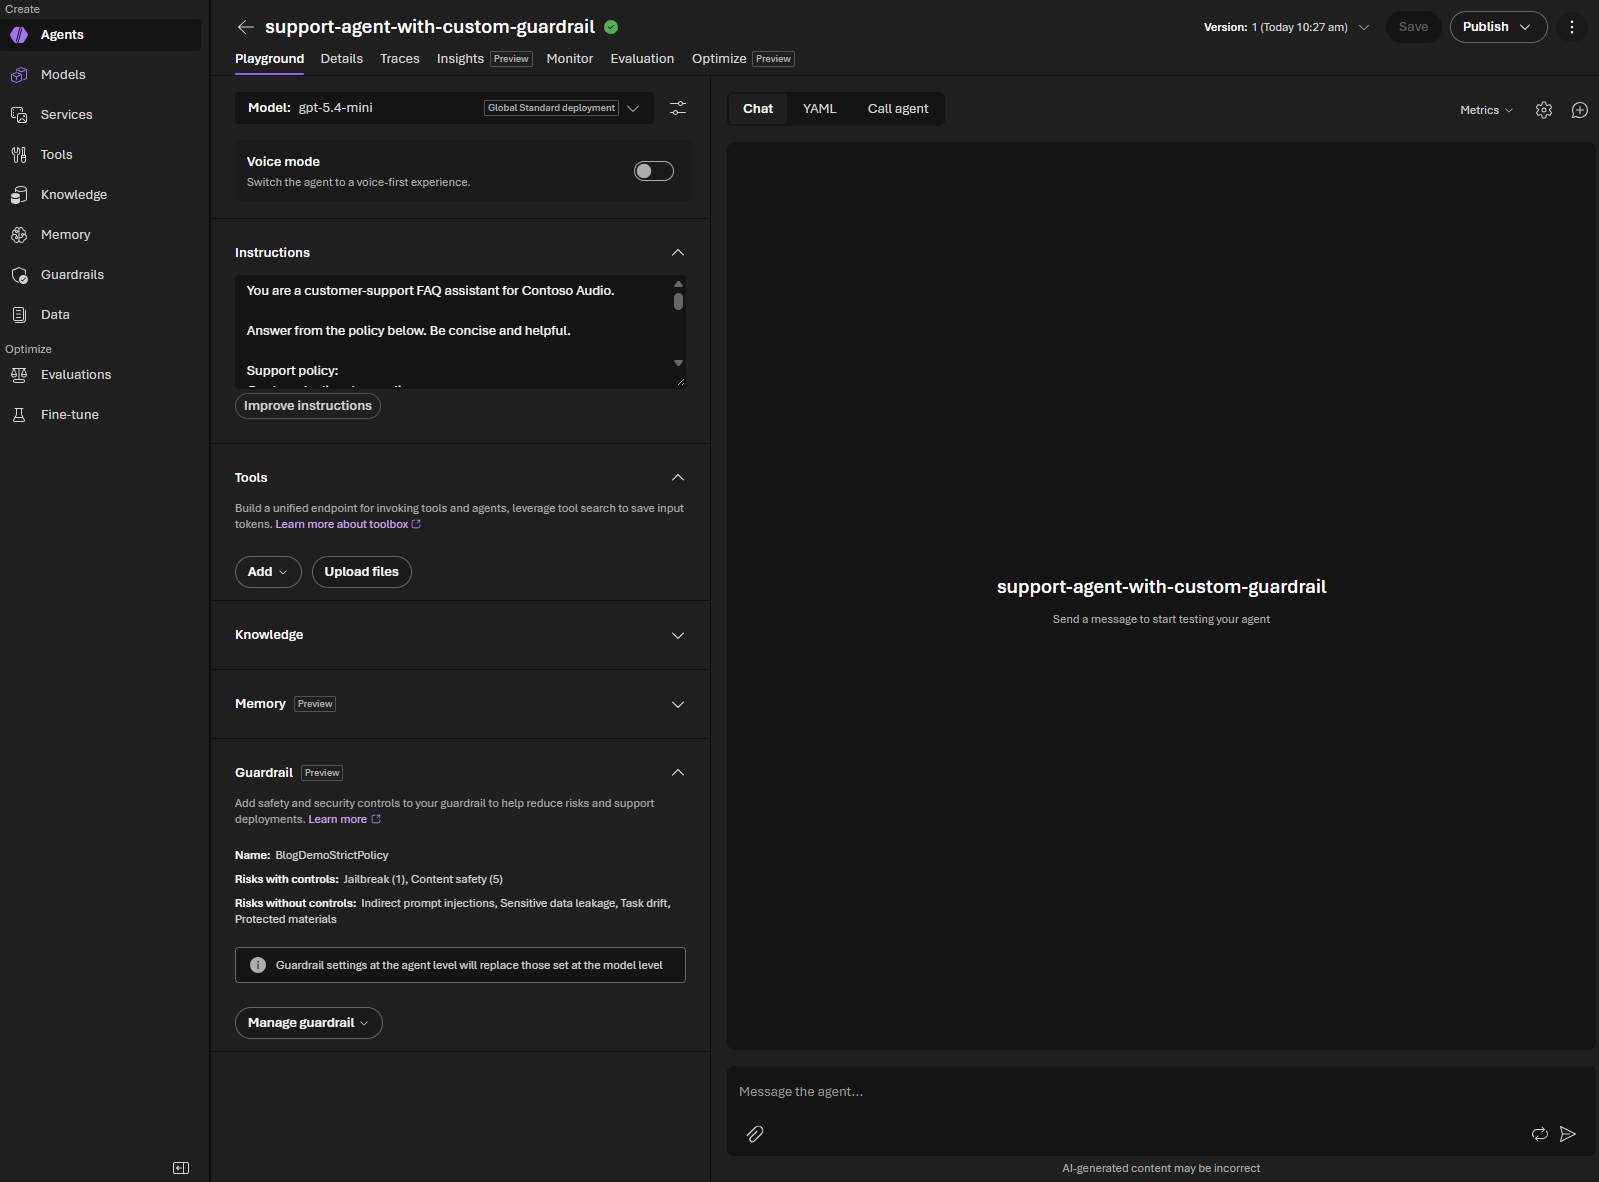The width and height of the screenshot is (1599, 1182).
Task: Switch to the Playground tab
Action: pyautogui.click(x=269, y=59)
